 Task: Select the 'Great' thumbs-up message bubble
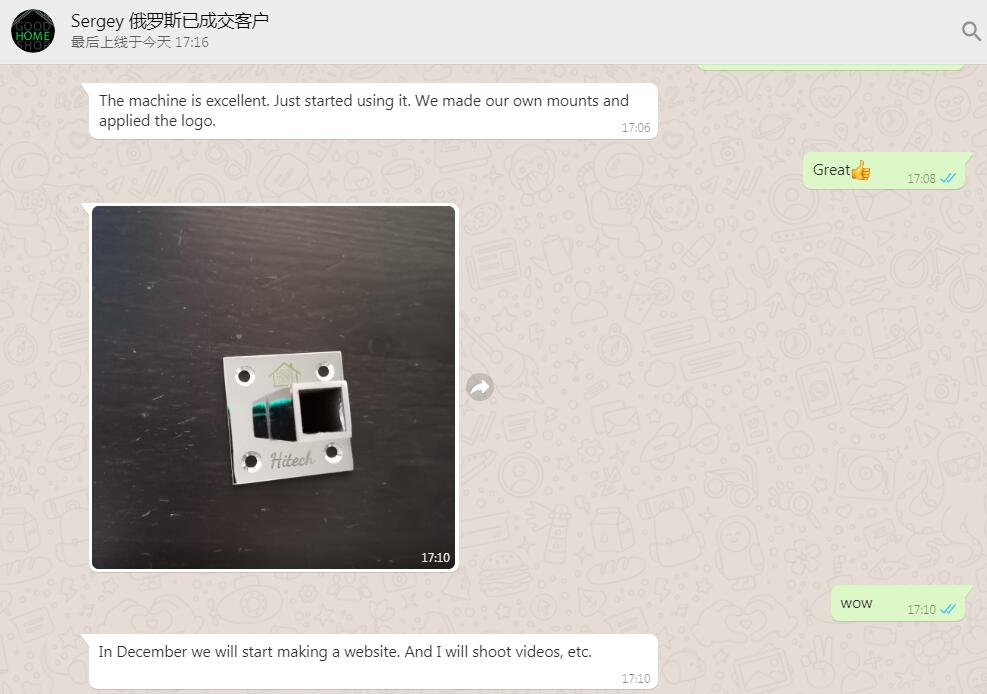[x=884, y=171]
